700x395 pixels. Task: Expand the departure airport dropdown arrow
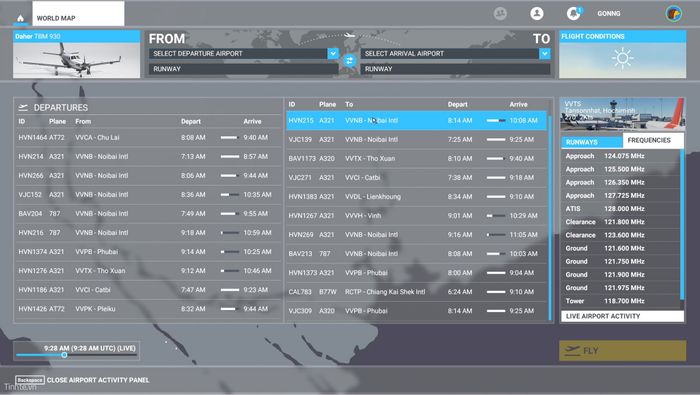pyautogui.click(x=333, y=53)
